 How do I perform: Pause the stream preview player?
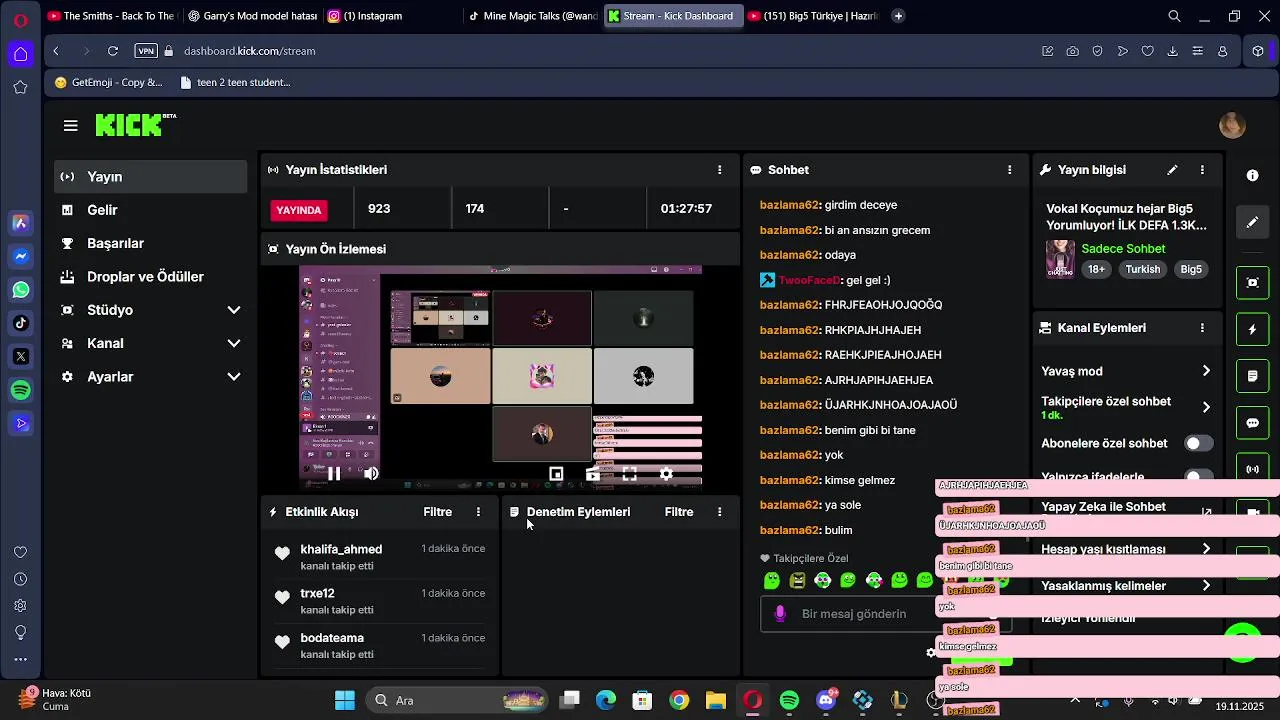tap(334, 474)
